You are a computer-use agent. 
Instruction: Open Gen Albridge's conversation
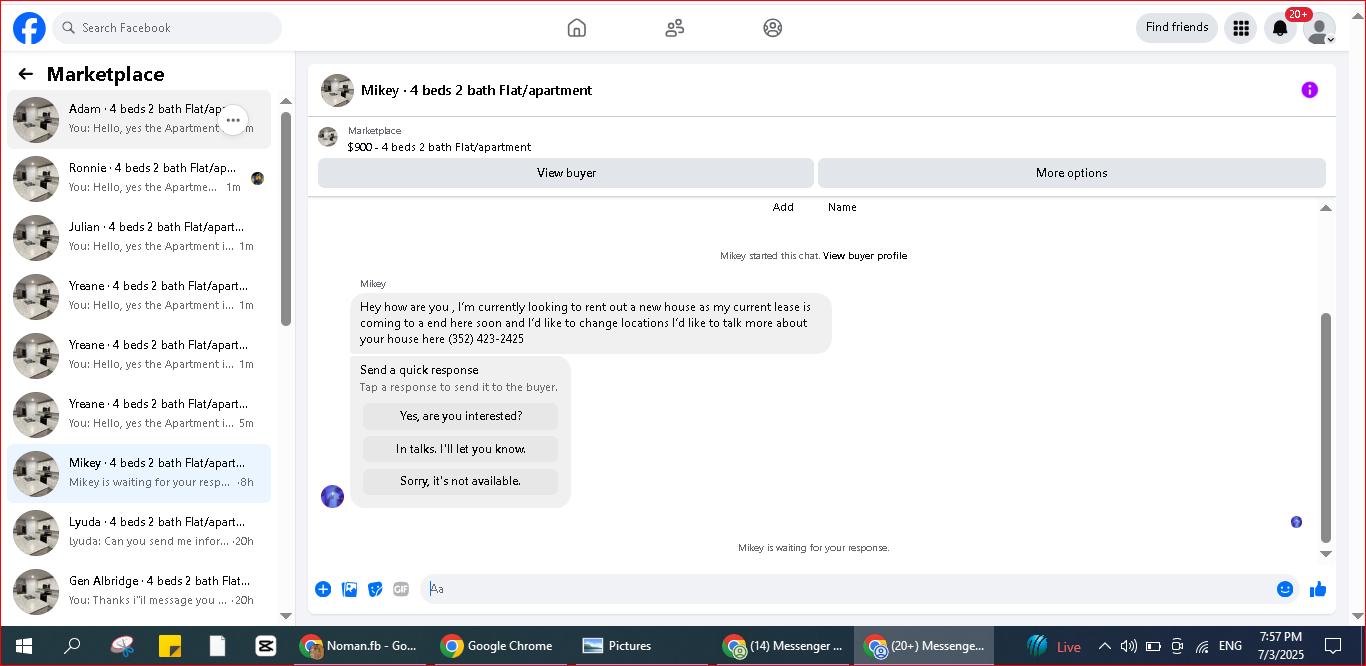(139, 591)
